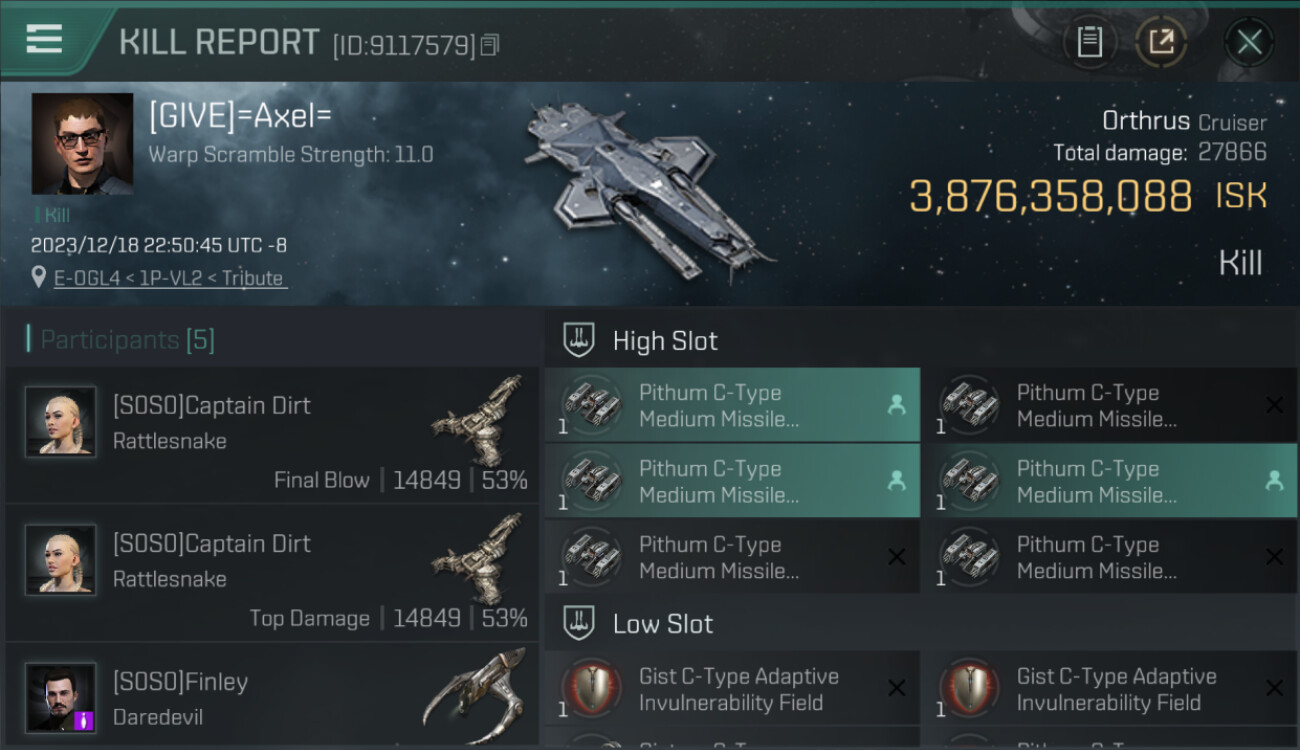Click the High Slot section icon

tap(580, 340)
